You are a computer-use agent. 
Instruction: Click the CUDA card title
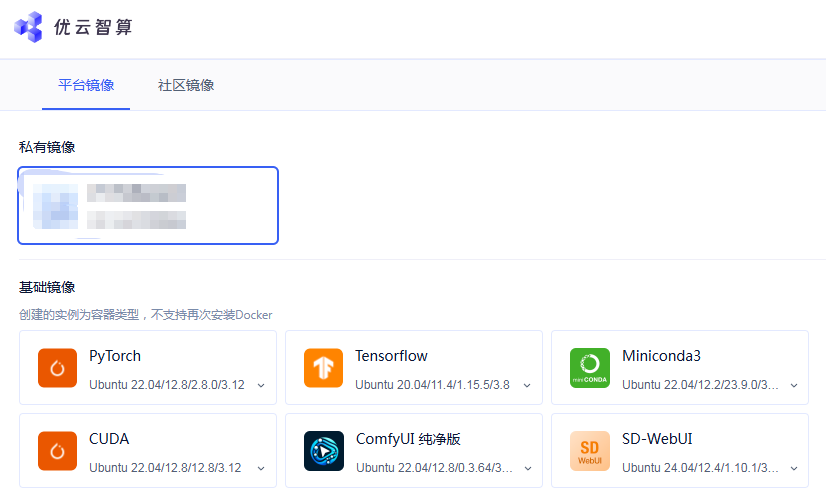tap(109, 439)
